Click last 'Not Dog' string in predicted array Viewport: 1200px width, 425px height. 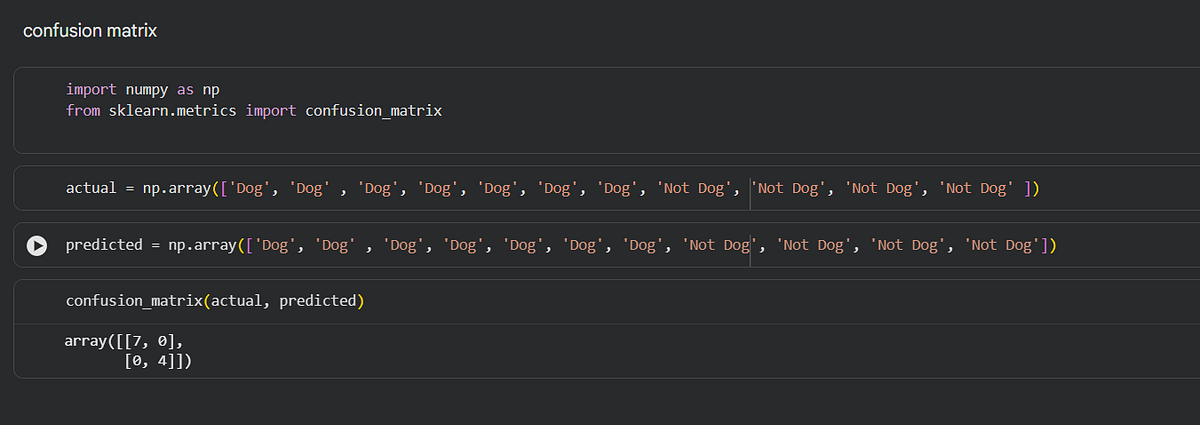pos(1004,245)
